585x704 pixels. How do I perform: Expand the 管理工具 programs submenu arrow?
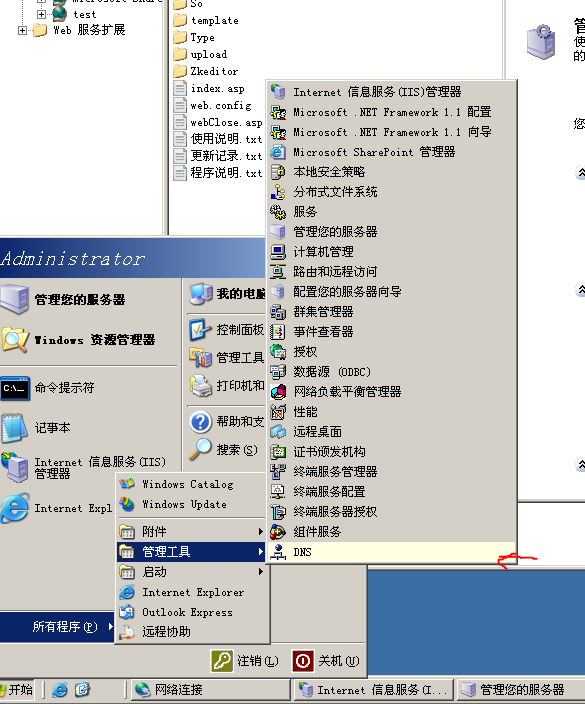coord(260,551)
